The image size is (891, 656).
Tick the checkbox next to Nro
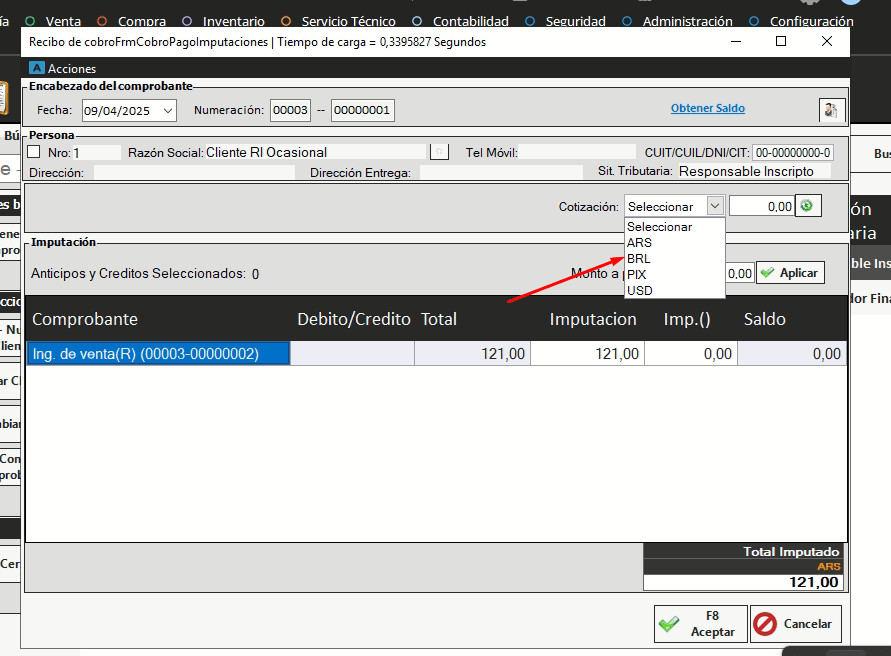(34, 152)
